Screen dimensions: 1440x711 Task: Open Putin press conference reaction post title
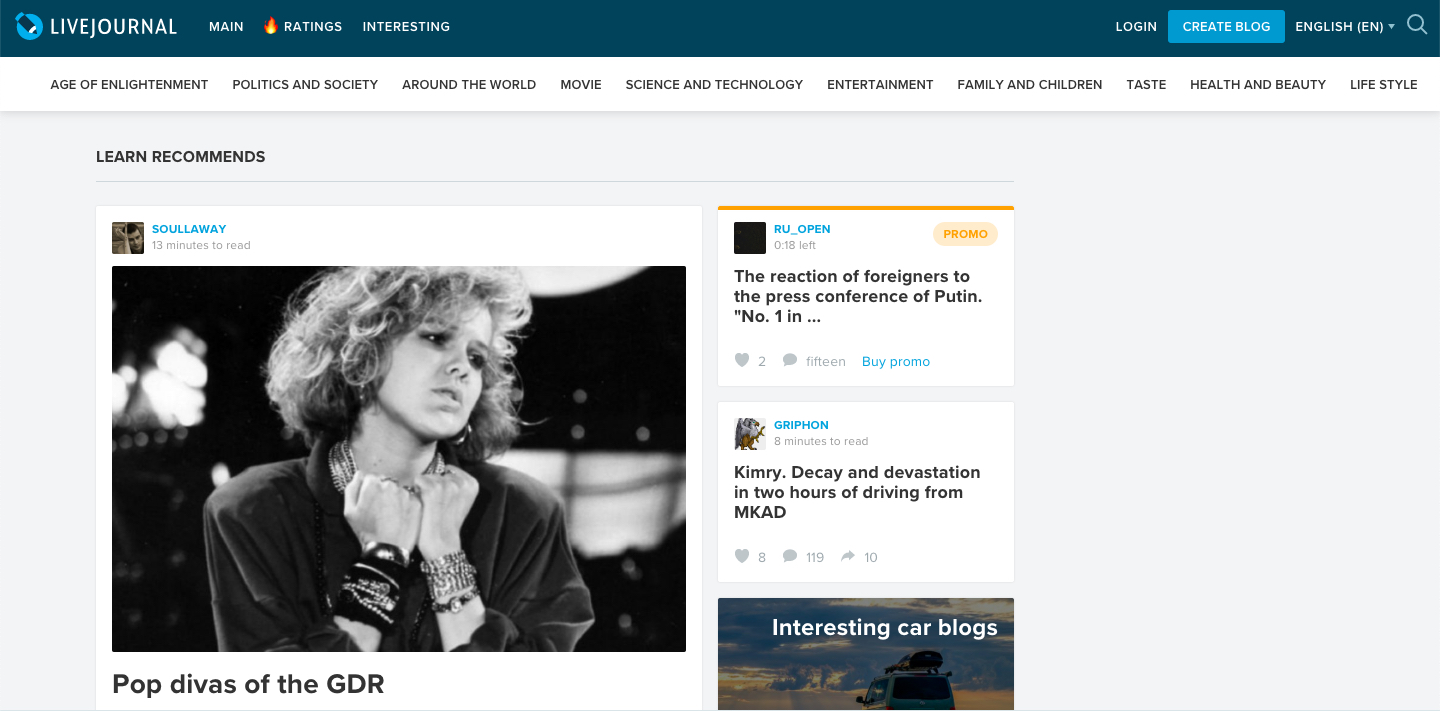[858, 296]
